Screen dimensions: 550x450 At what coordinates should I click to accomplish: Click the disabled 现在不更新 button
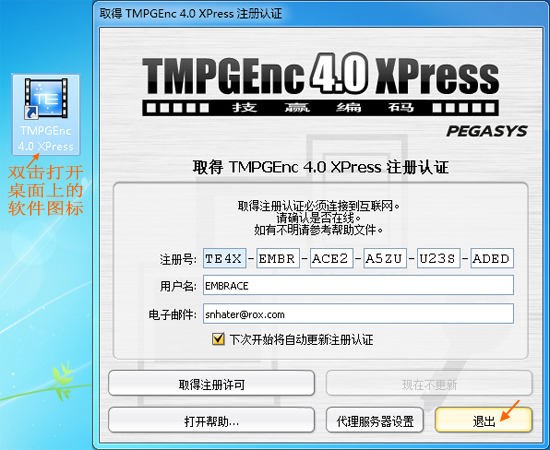(429, 383)
